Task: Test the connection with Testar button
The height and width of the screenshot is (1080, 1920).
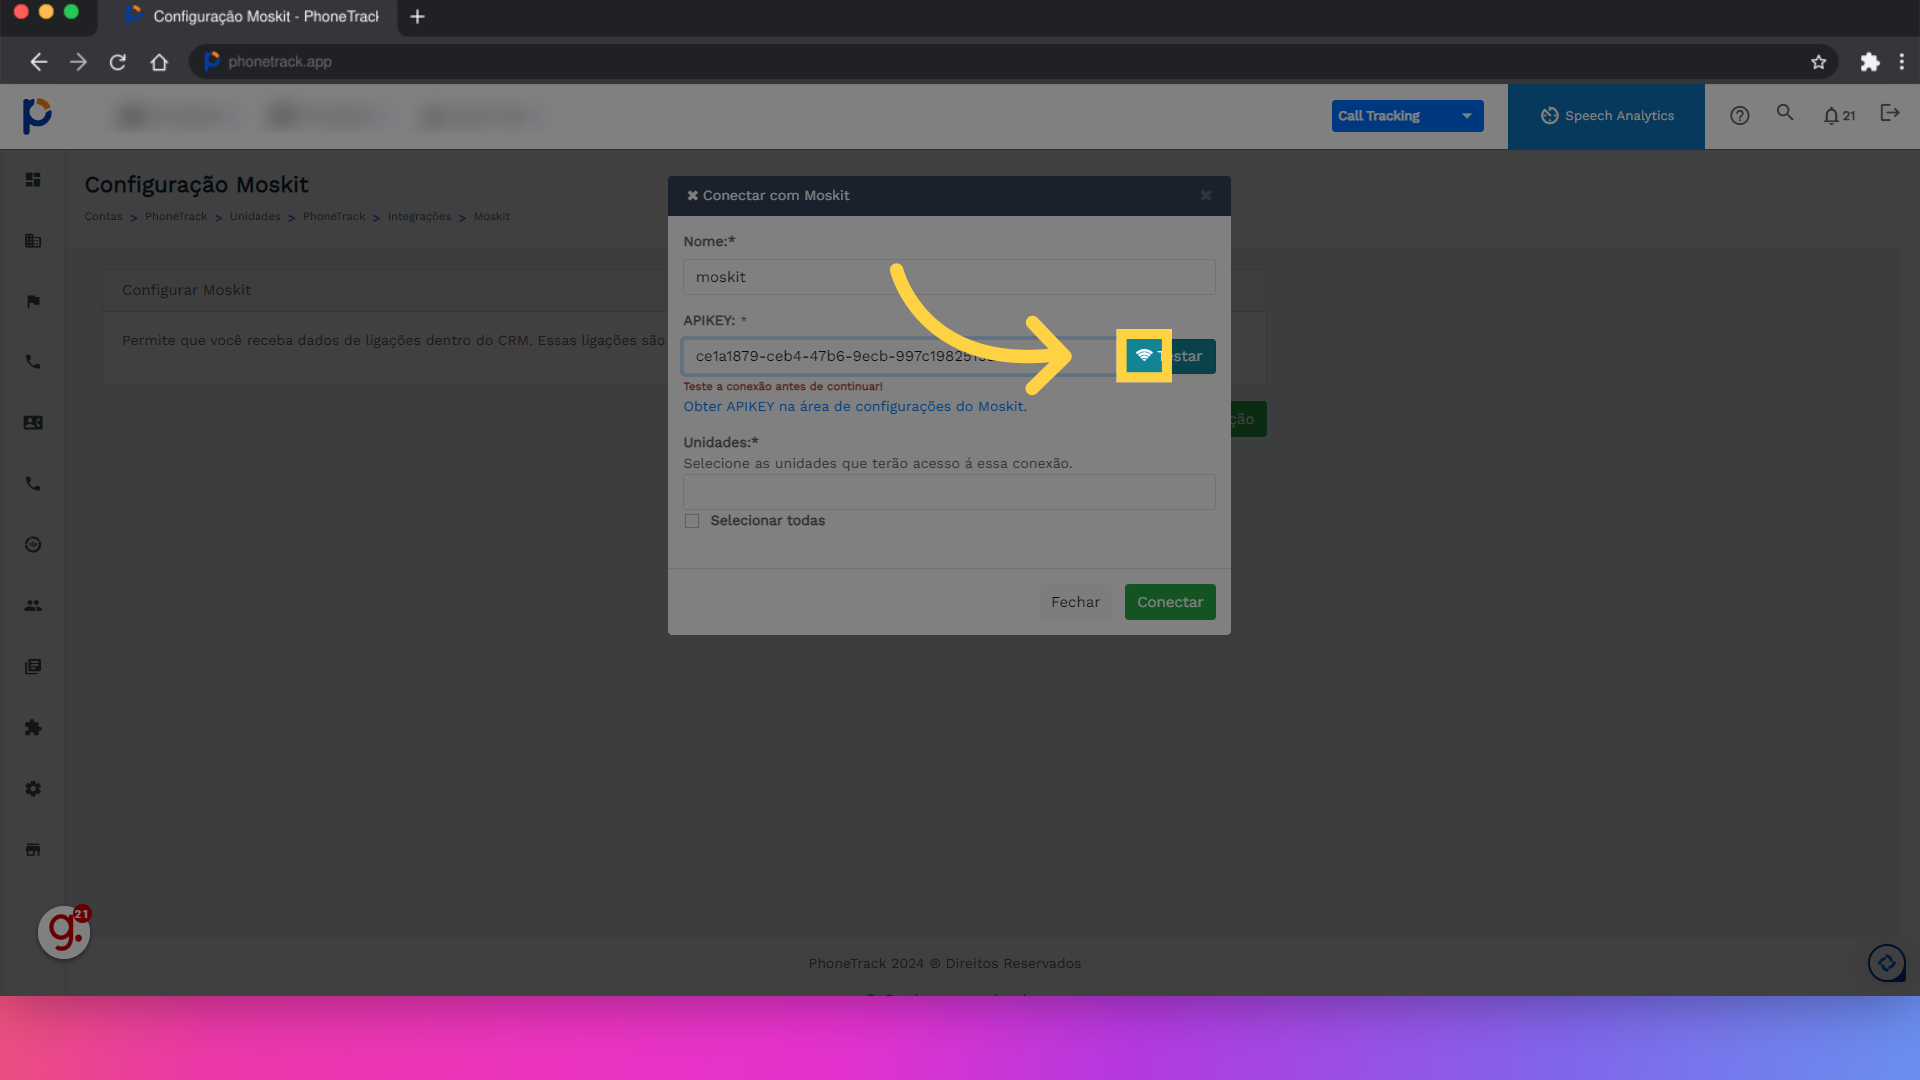Action: (1170, 356)
